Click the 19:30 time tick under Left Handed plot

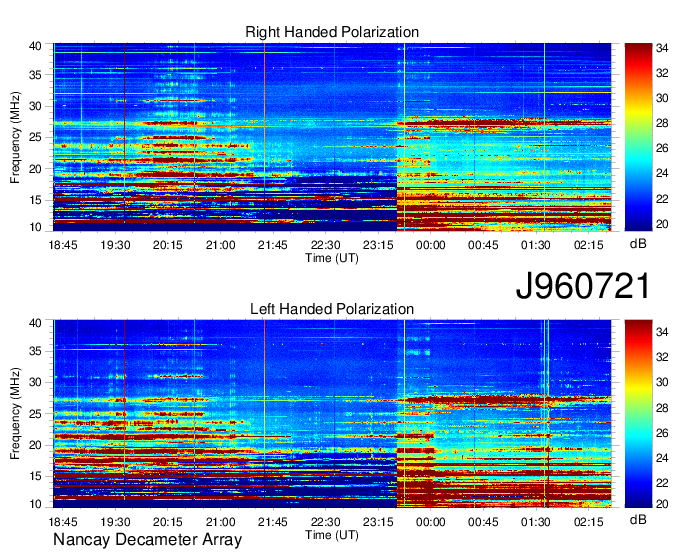(x=115, y=522)
